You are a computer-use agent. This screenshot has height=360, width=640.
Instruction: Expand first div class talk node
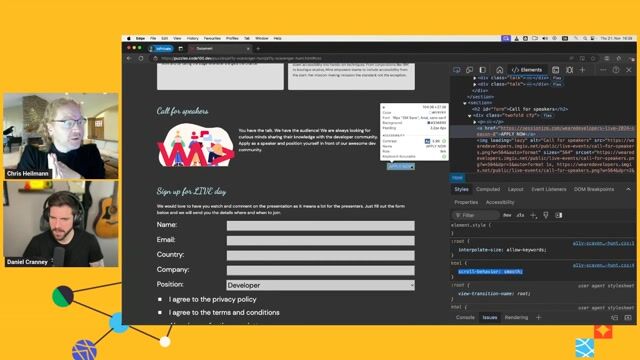(474, 78)
